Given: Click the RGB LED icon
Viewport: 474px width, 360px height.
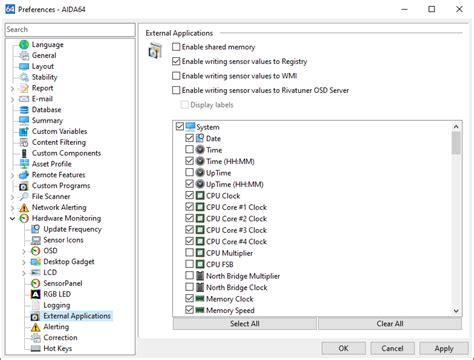Looking at the screenshot, I should point(35,294).
